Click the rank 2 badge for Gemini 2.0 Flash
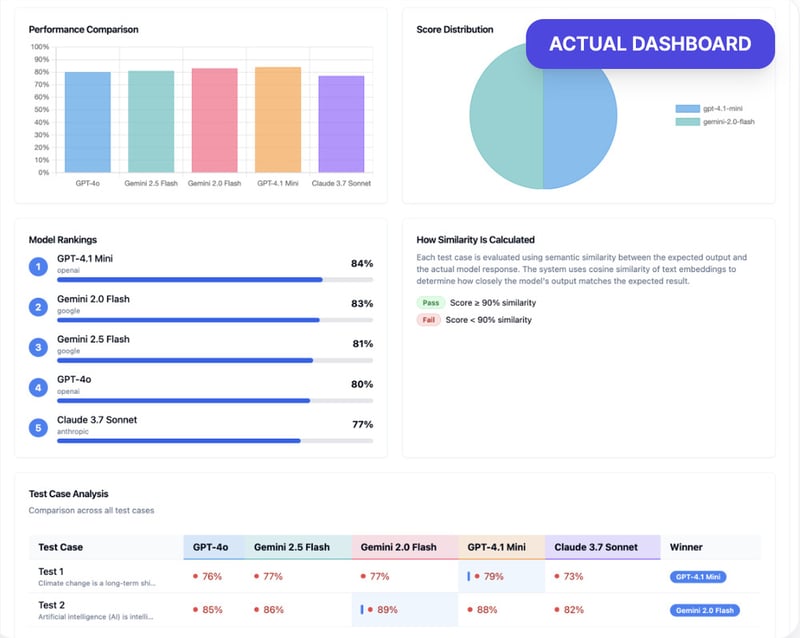The height and width of the screenshot is (638, 800). click(38, 307)
